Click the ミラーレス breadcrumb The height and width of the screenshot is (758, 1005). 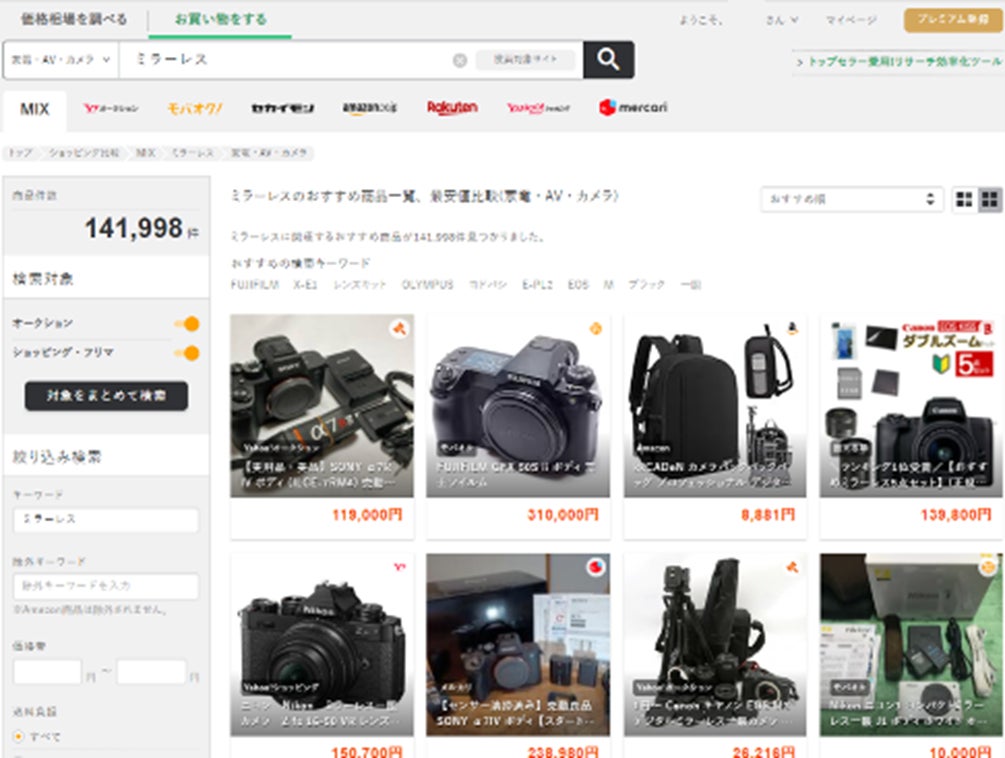pyautogui.click(x=193, y=153)
